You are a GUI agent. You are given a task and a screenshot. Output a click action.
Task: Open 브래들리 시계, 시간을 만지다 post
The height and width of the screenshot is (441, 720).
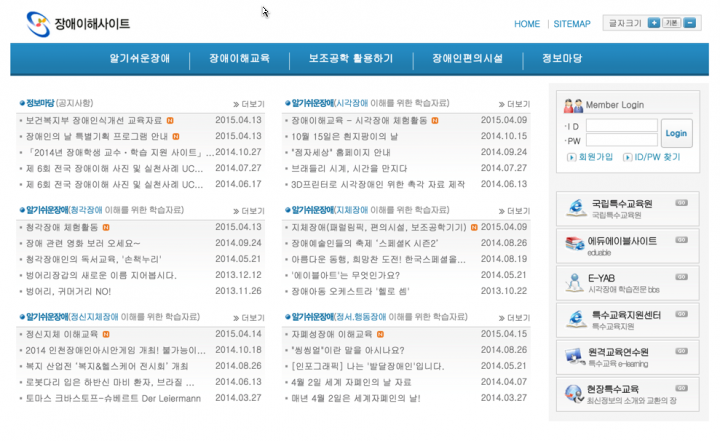point(349,169)
